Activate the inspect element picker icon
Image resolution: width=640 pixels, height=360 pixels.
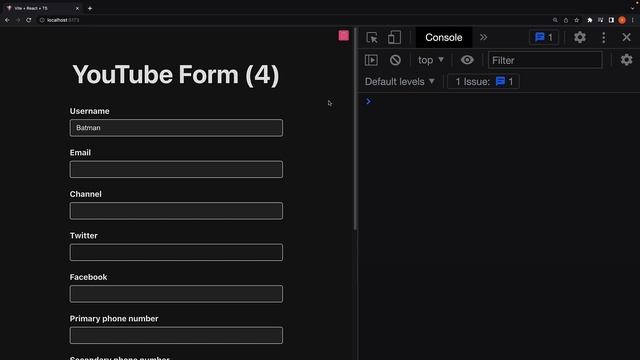372,38
